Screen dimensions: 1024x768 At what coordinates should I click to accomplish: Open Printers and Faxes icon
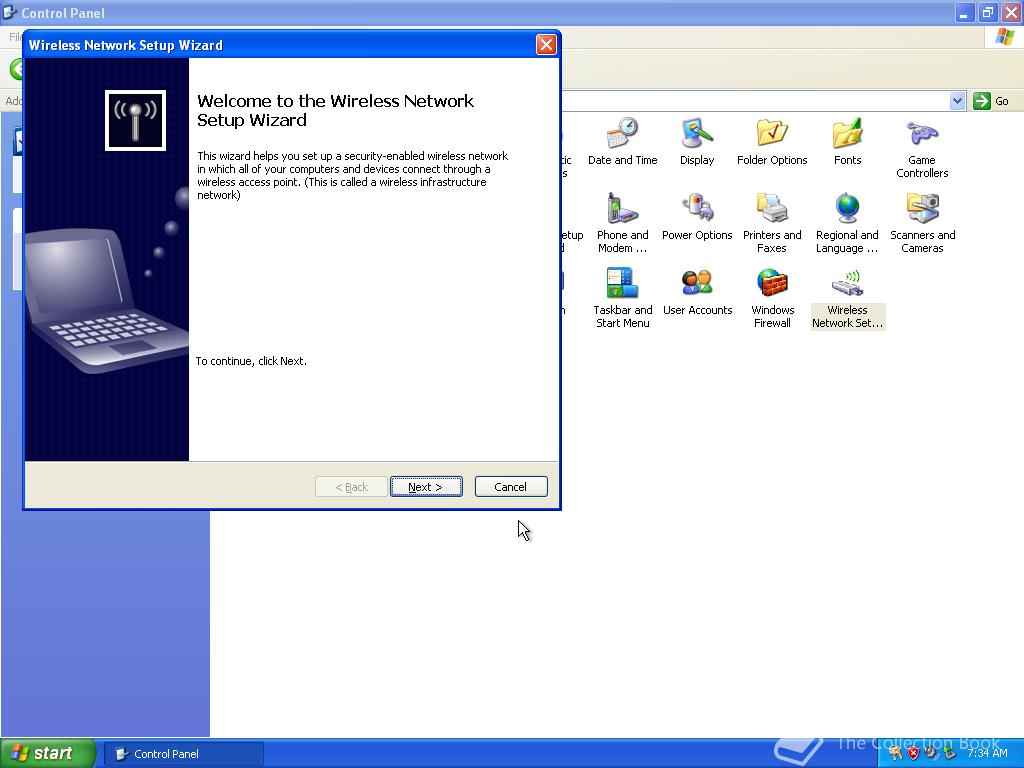click(772, 208)
